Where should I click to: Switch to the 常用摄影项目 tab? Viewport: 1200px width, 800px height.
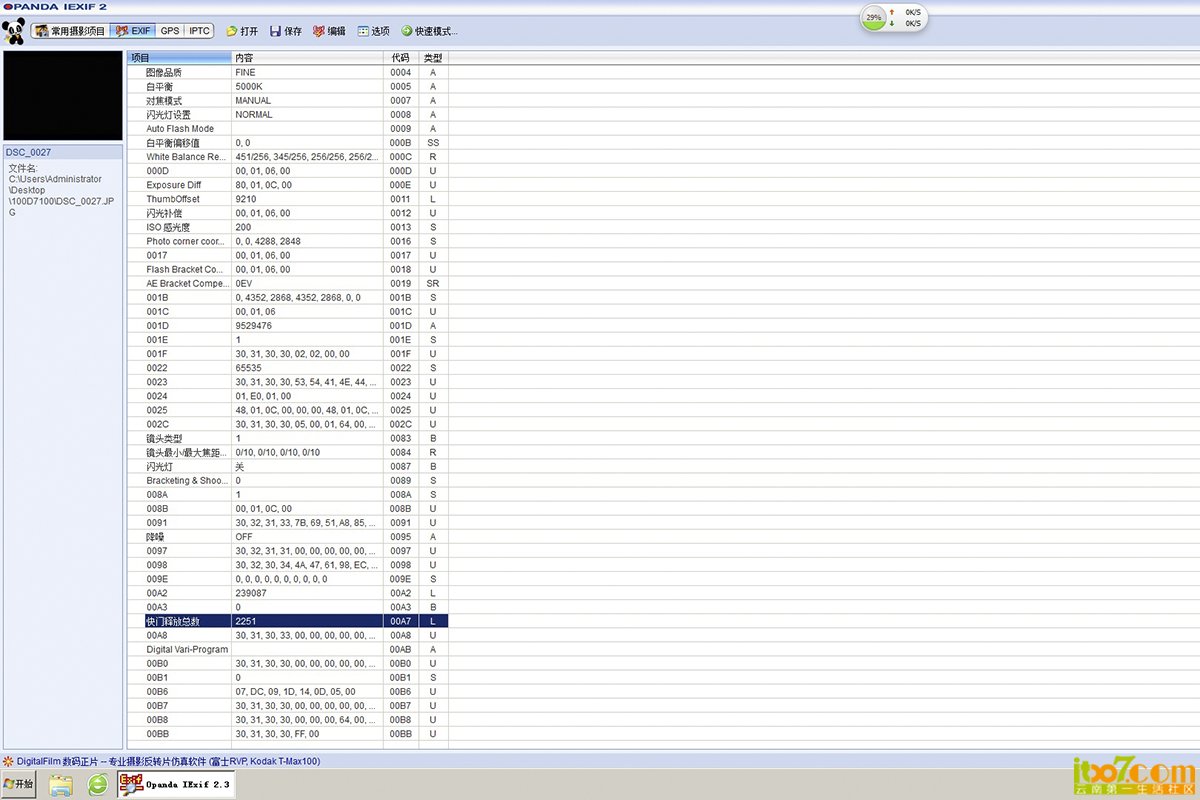click(x=70, y=31)
